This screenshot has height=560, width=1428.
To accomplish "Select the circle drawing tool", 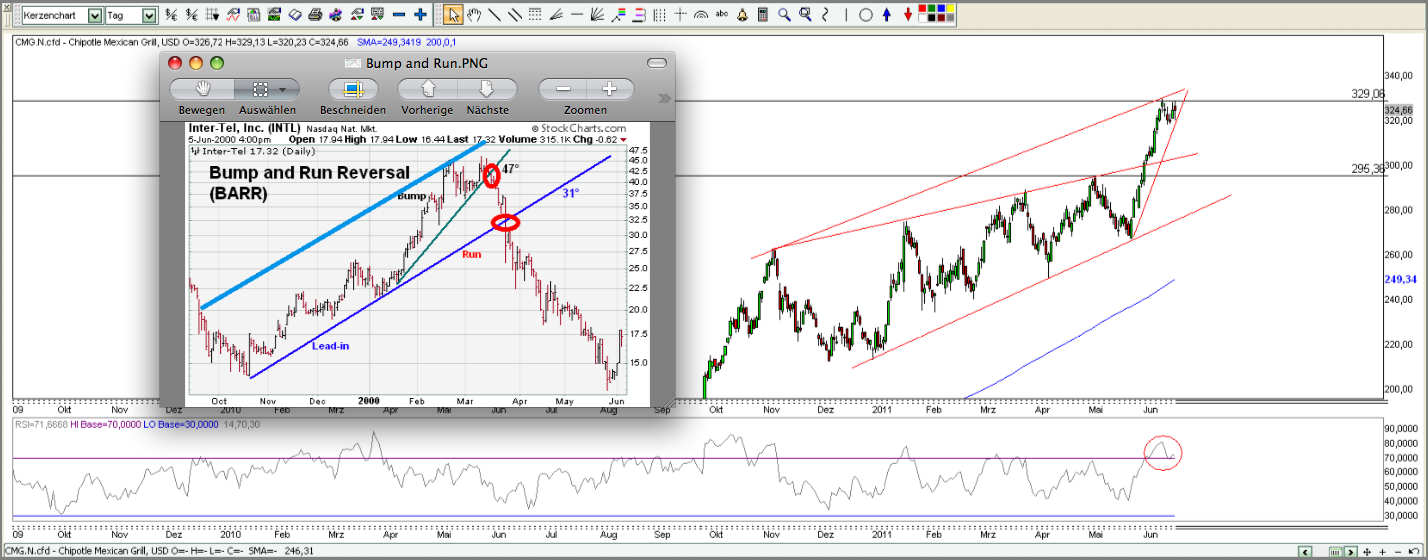I will click(x=866, y=15).
